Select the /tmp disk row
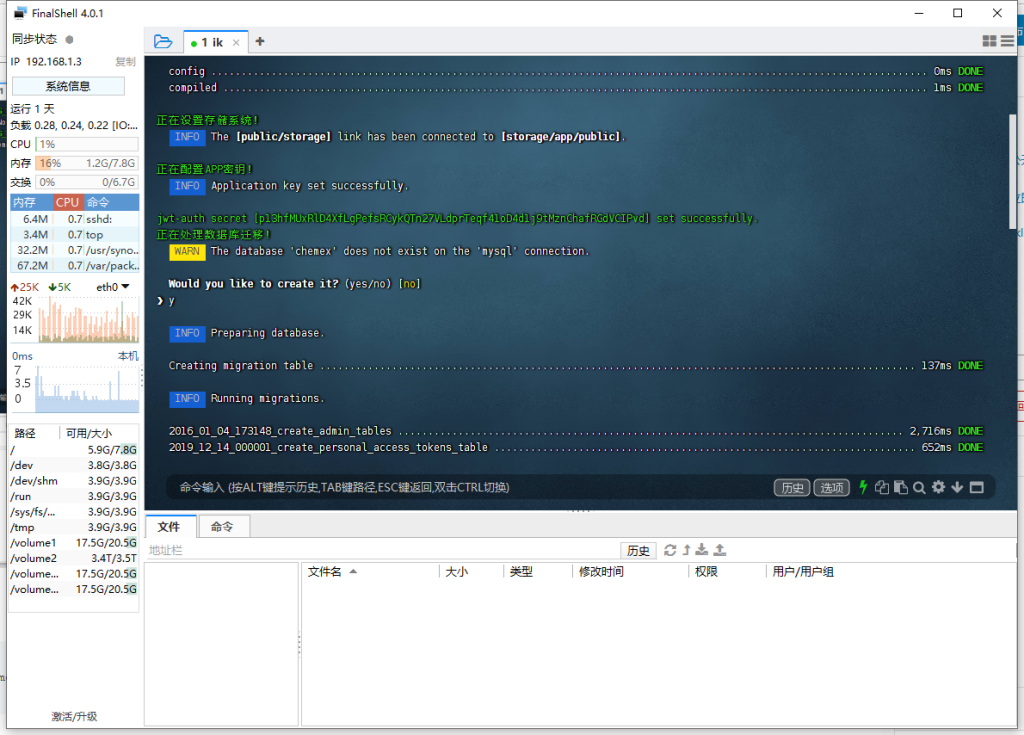 tap(74, 527)
